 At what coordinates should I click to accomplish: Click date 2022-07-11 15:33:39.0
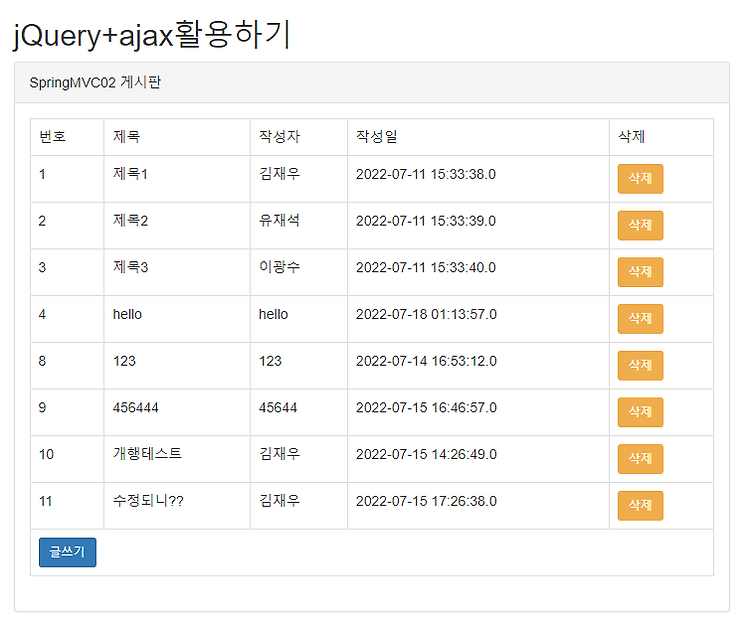pyautogui.click(x=426, y=221)
